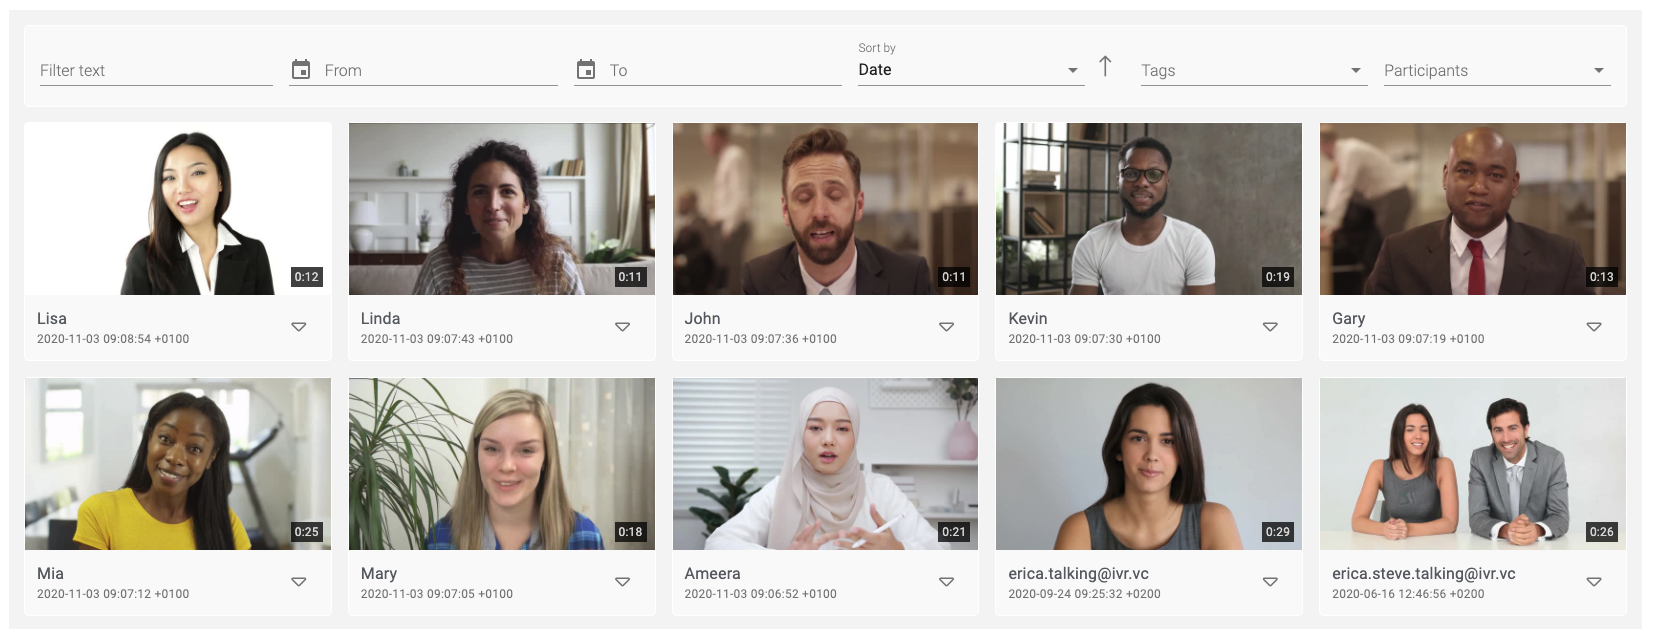Expand John's recording card menu

tap(946, 327)
